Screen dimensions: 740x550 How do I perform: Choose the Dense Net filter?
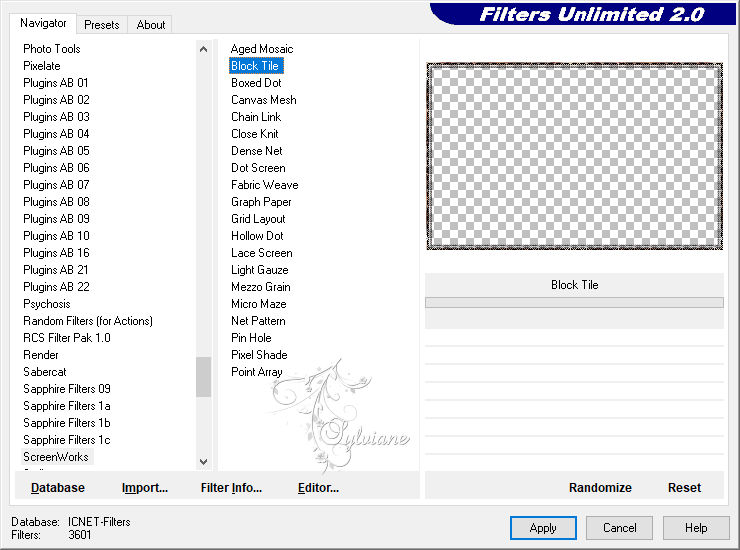pyautogui.click(x=257, y=151)
